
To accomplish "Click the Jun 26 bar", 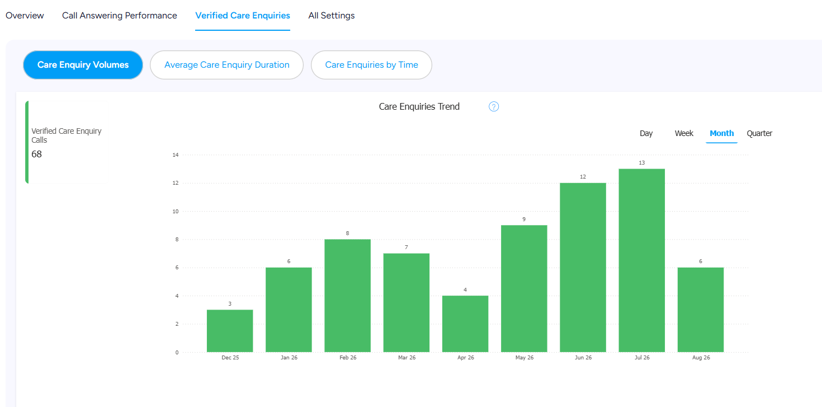I will [583, 267].
